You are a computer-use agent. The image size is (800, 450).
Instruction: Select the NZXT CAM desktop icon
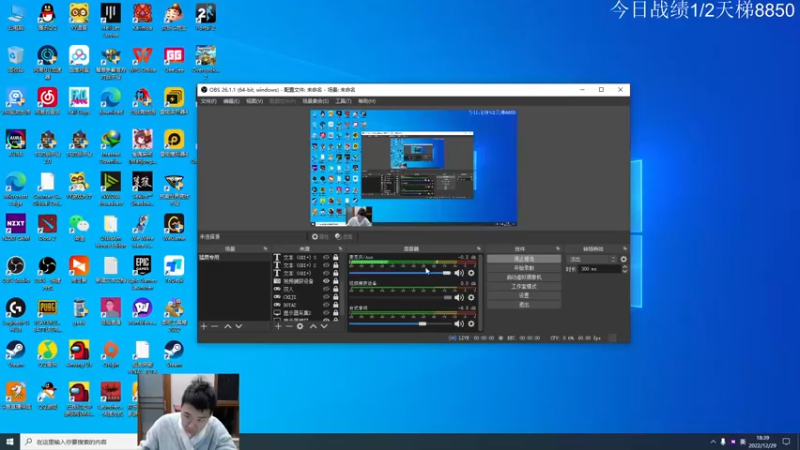(16, 228)
